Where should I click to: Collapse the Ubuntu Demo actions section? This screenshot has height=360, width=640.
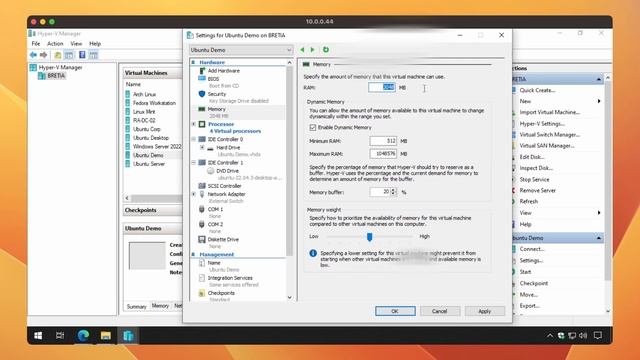click(x=599, y=238)
